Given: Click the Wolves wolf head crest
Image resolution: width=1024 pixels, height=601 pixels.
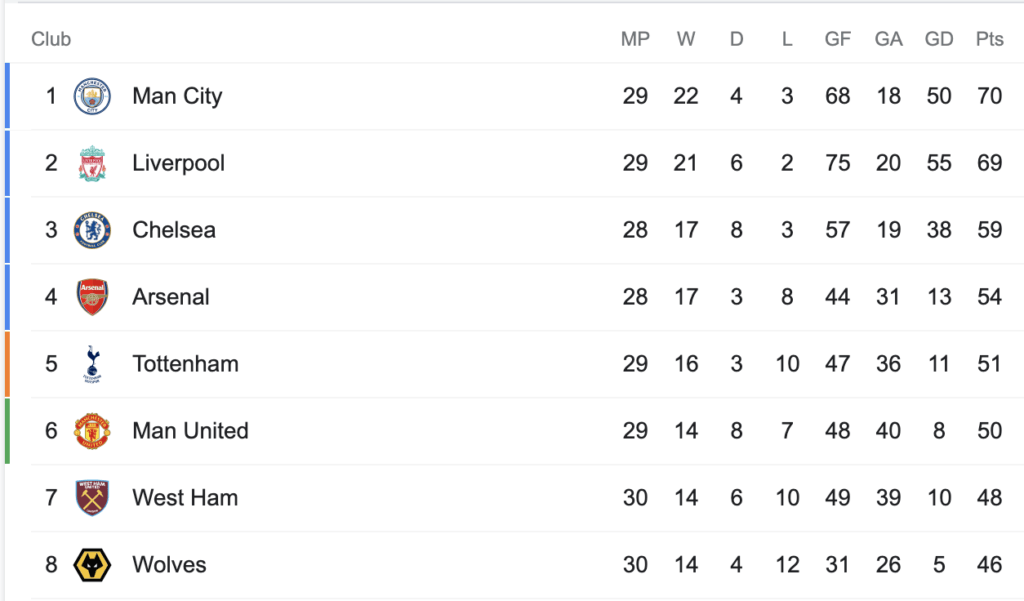Looking at the screenshot, I should pyautogui.click(x=92, y=565).
